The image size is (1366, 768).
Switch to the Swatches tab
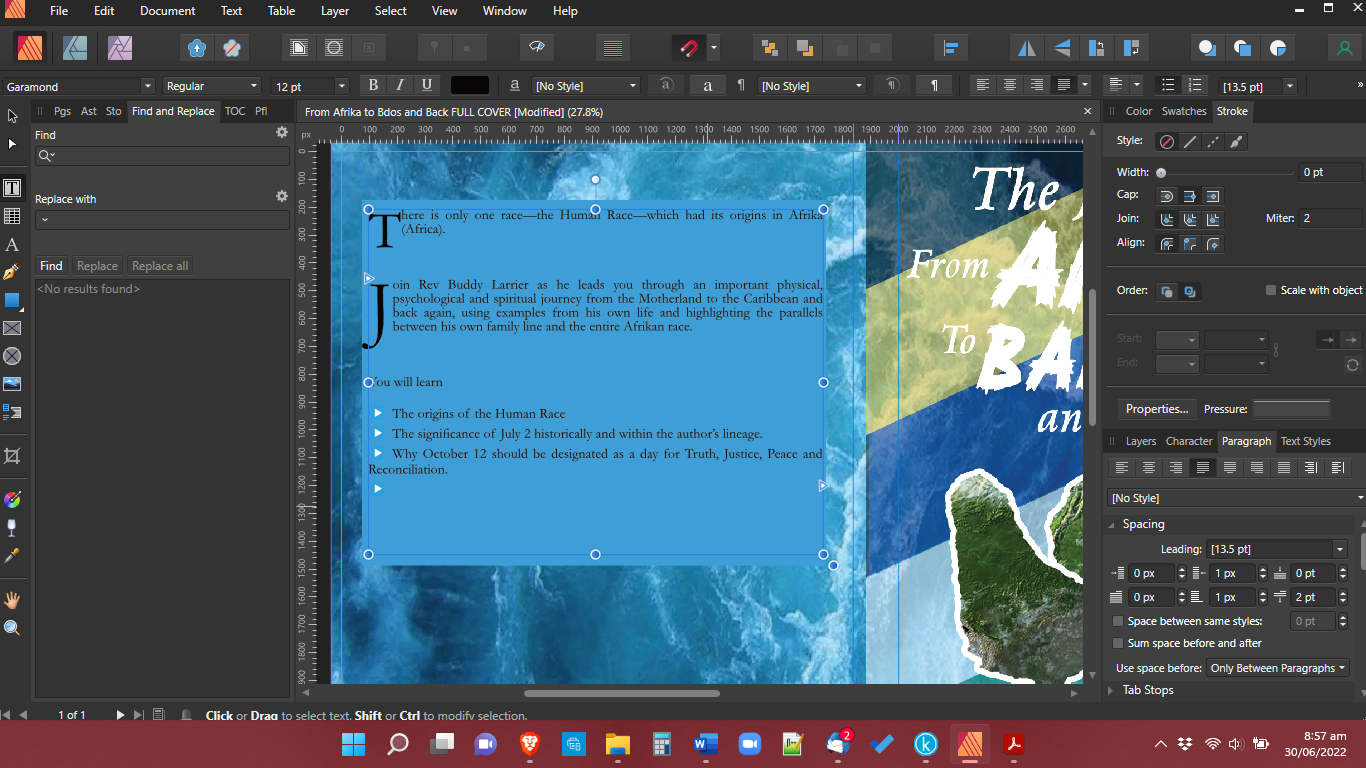1184,111
